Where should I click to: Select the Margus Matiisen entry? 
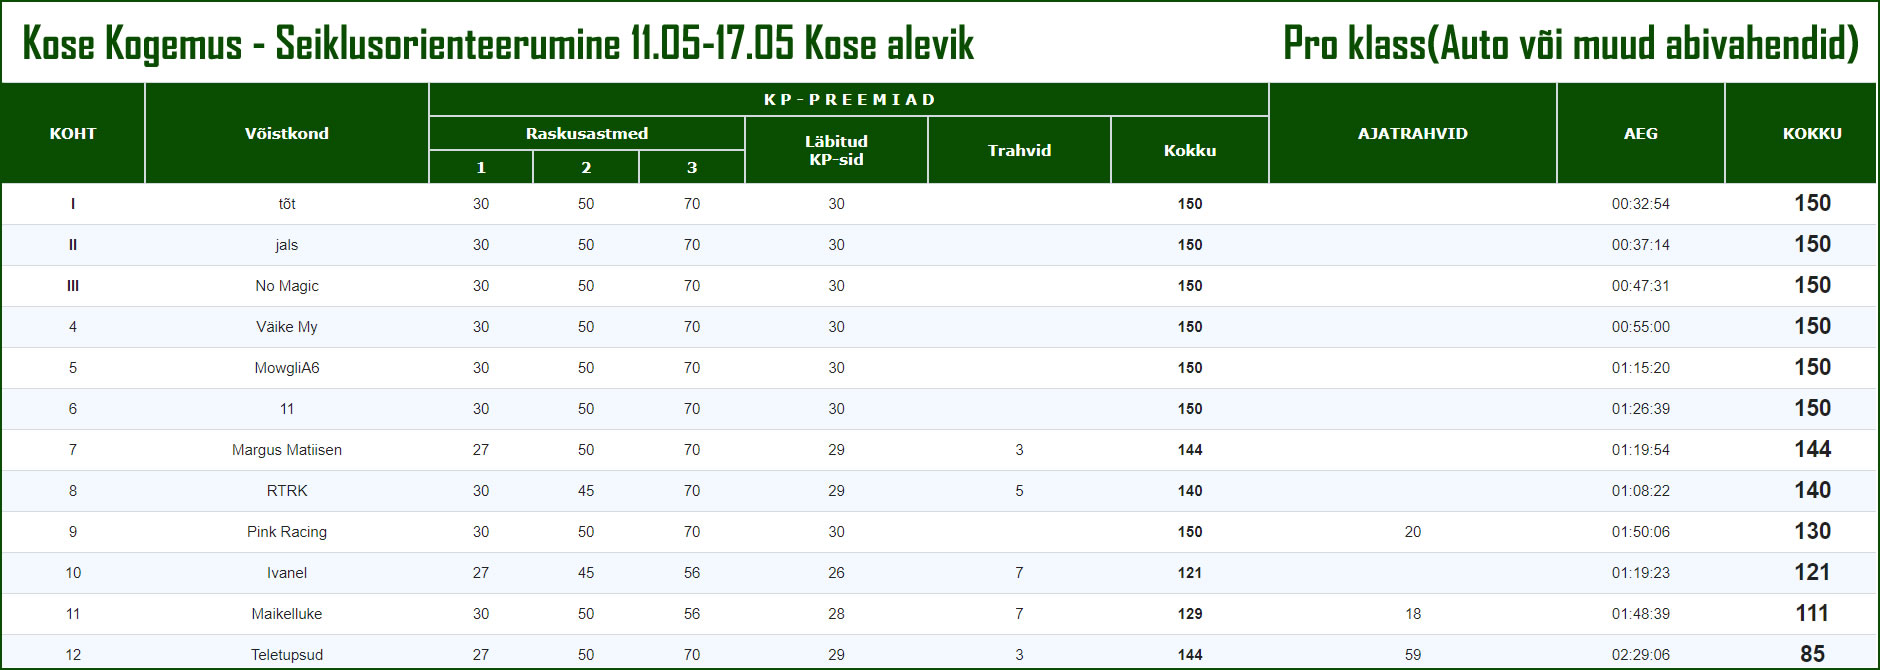coord(287,450)
